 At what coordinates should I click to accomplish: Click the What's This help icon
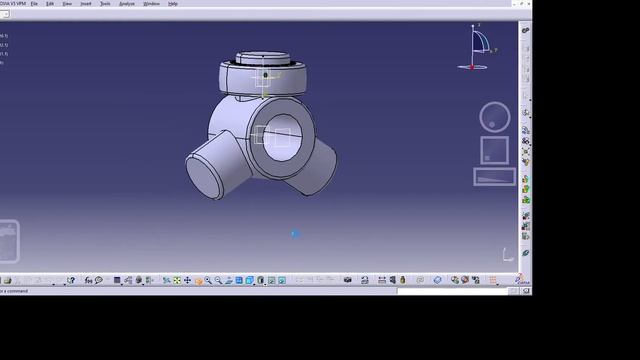(71, 280)
